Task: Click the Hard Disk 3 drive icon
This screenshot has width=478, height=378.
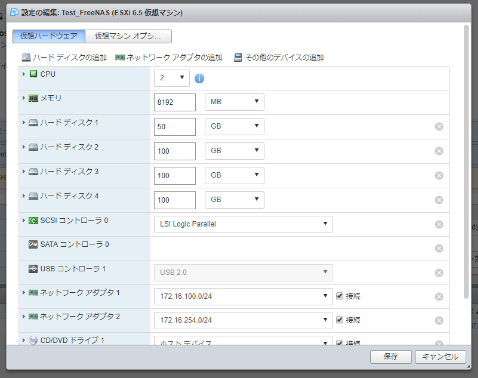Action: pyautogui.click(x=33, y=172)
